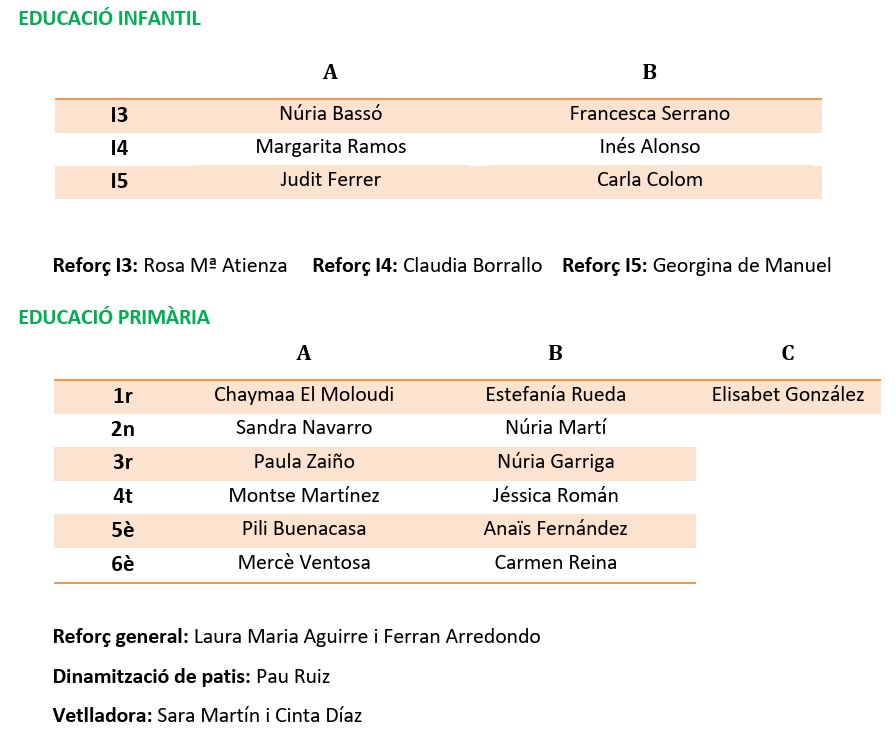Select the cell with Núria Bassó

point(331,114)
